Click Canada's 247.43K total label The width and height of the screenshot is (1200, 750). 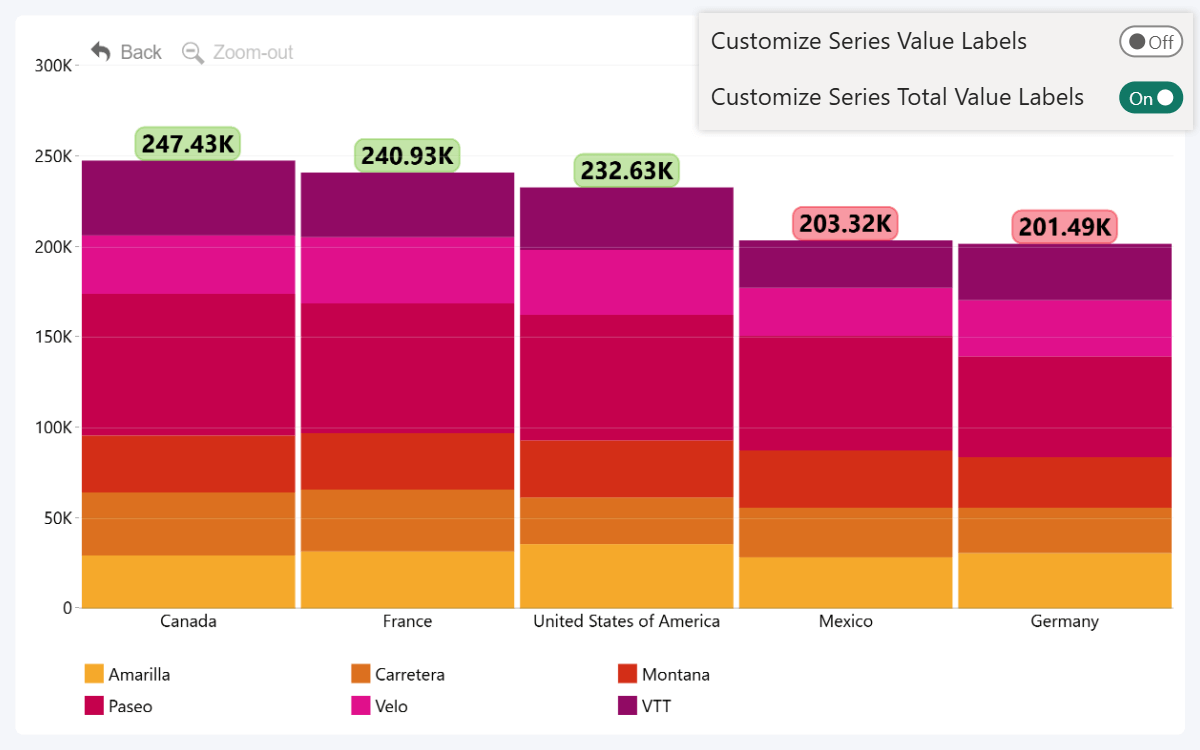pyautogui.click(x=188, y=144)
